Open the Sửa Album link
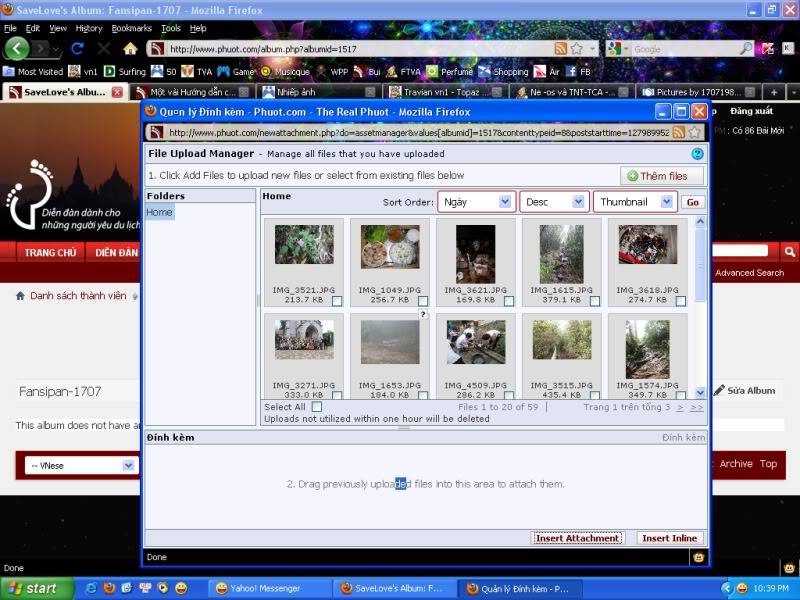This screenshot has width=800, height=600. tap(745, 391)
